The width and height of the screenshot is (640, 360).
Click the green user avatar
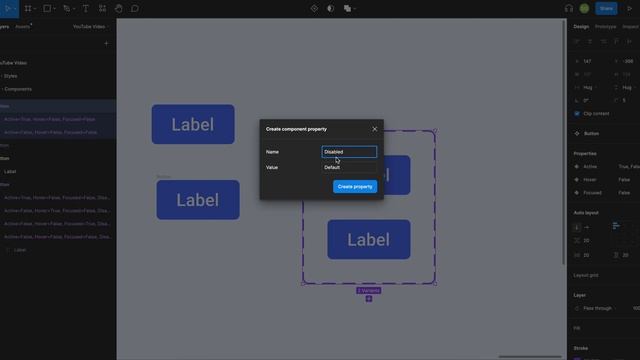pos(584,8)
